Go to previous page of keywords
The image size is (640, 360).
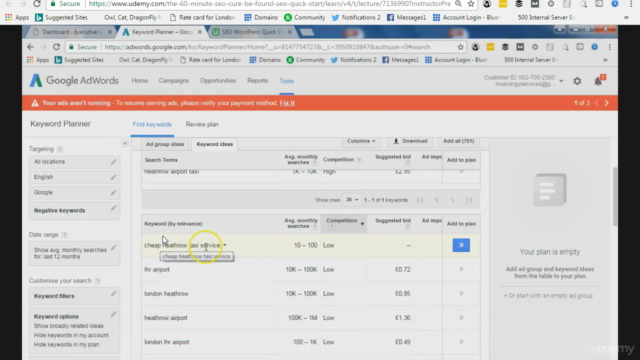[x=436, y=200]
